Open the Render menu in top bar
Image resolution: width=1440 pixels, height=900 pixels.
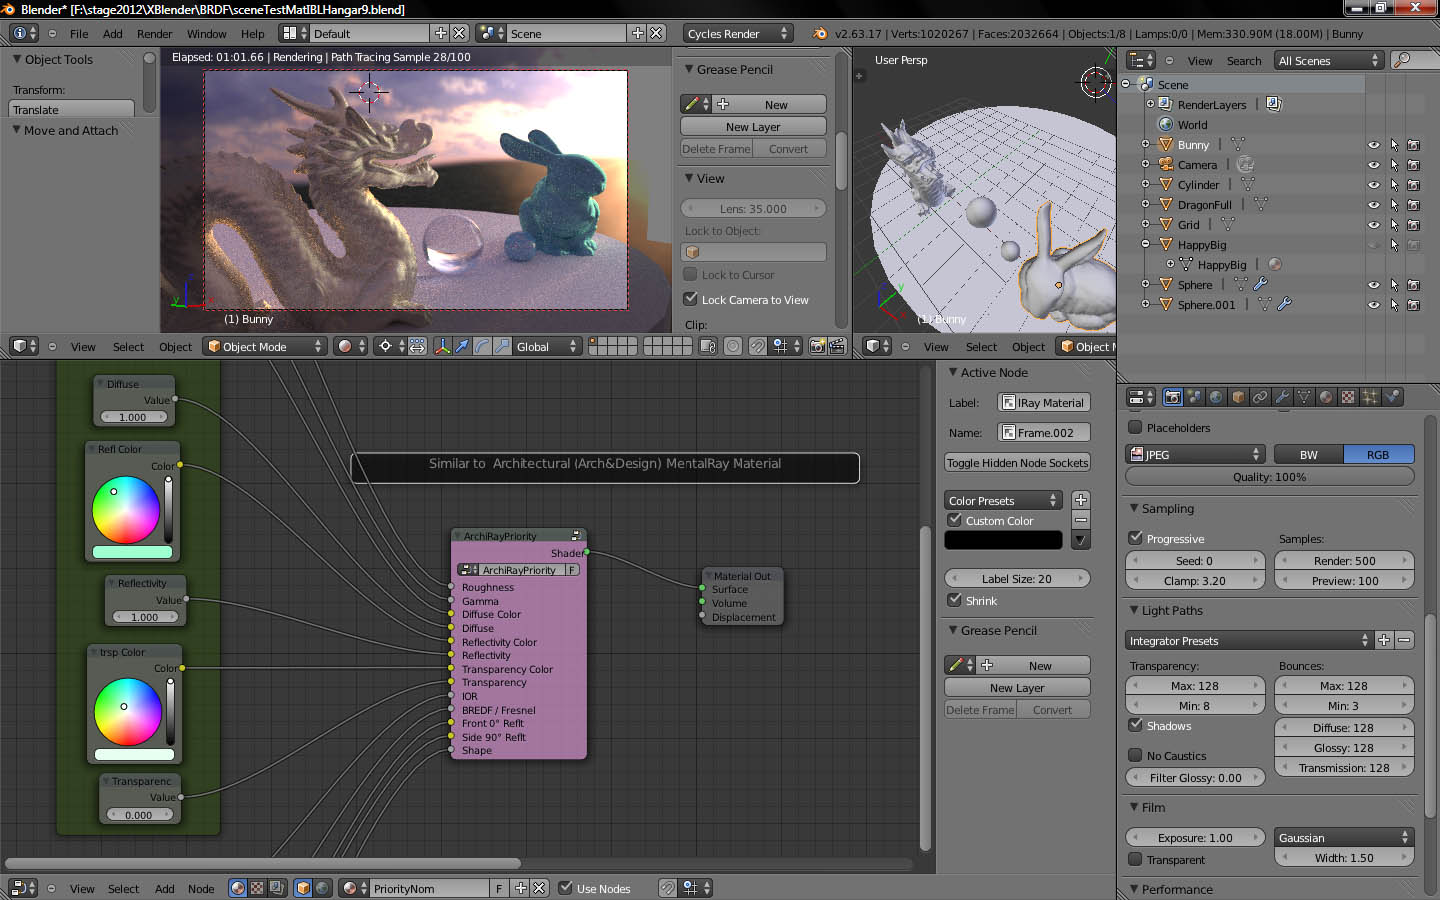[154, 33]
